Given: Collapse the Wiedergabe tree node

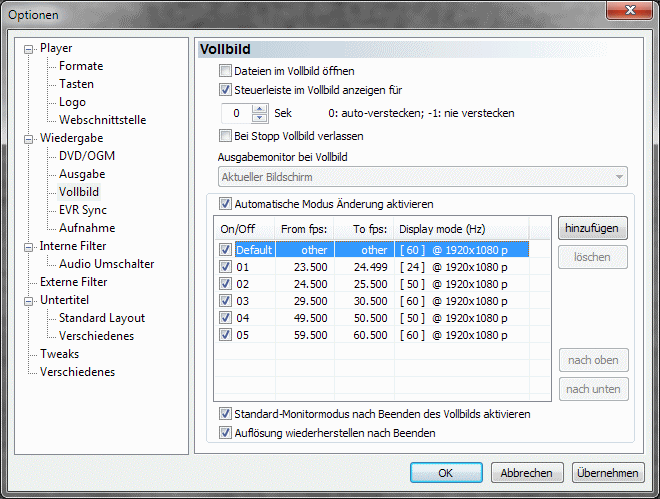Looking at the screenshot, I should click(28, 139).
